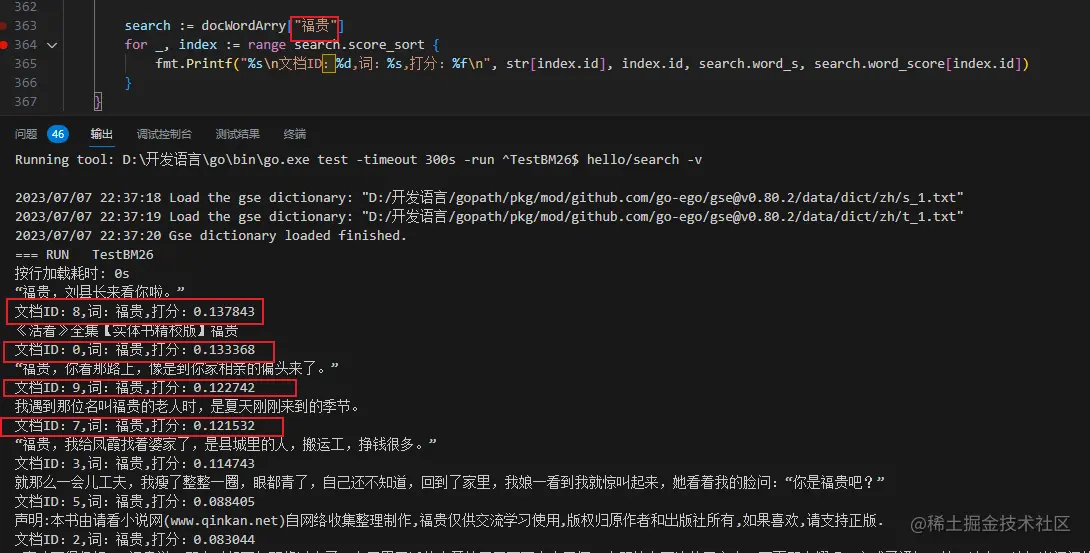Click result '文档ID: 5' score 0.088405
Image resolution: width=1090 pixels, height=553 pixels.
point(135,502)
